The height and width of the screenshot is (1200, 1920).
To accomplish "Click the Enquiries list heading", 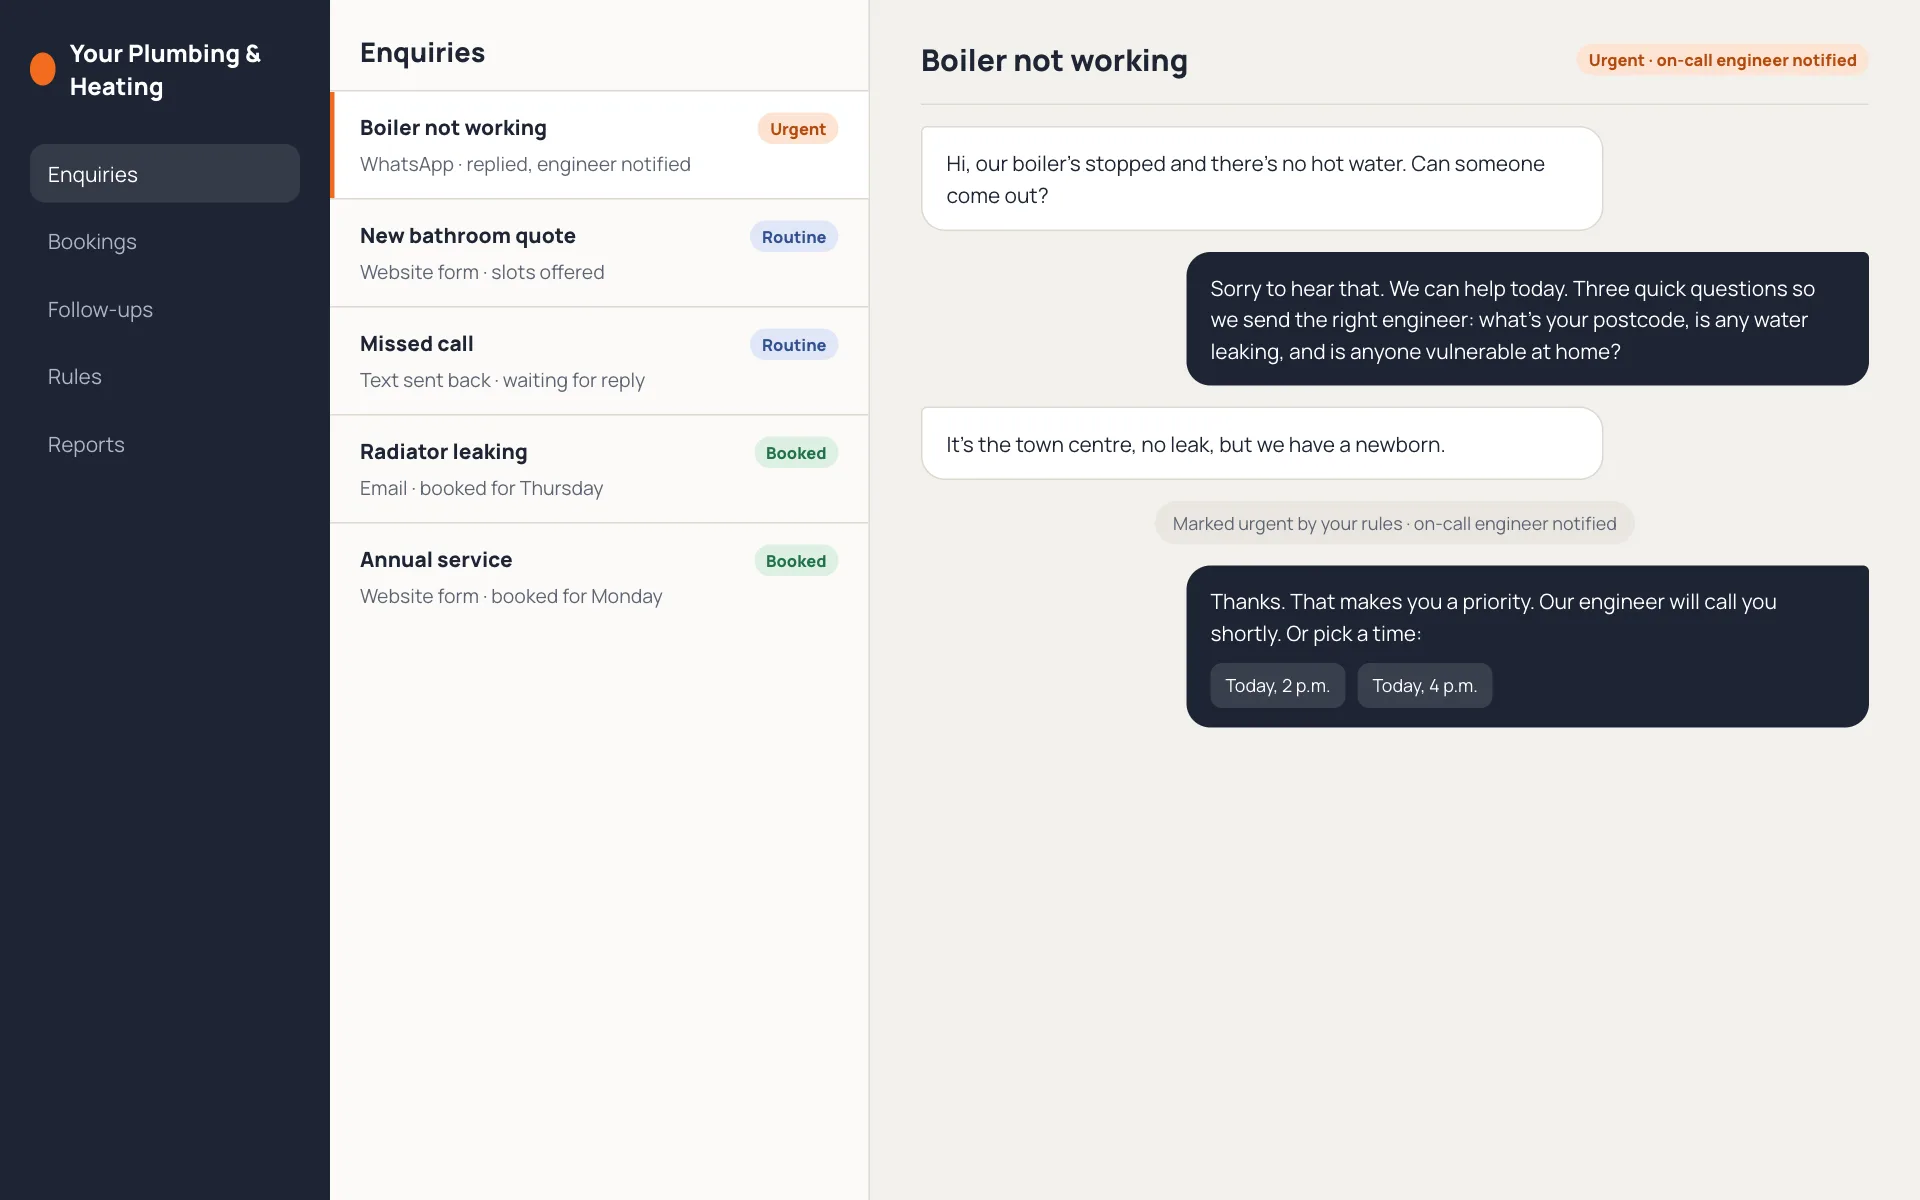I will point(422,52).
